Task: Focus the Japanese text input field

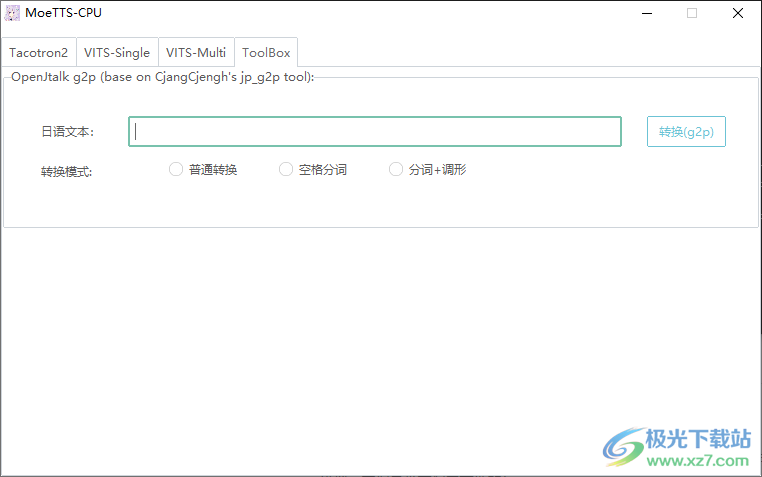Action: pos(375,132)
